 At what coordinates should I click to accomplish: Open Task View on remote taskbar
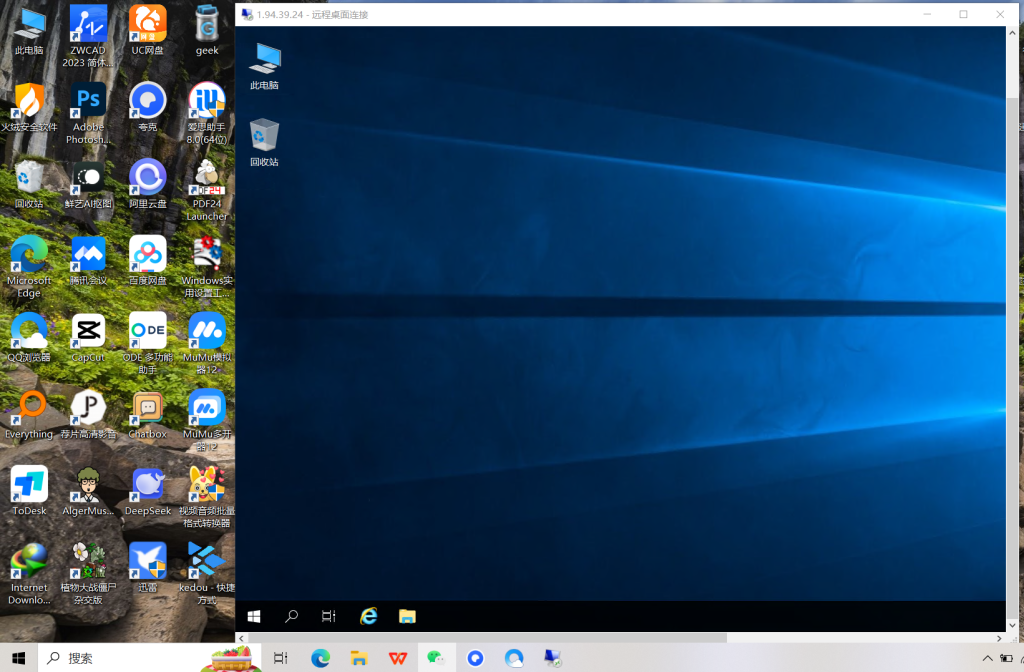coord(328,616)
